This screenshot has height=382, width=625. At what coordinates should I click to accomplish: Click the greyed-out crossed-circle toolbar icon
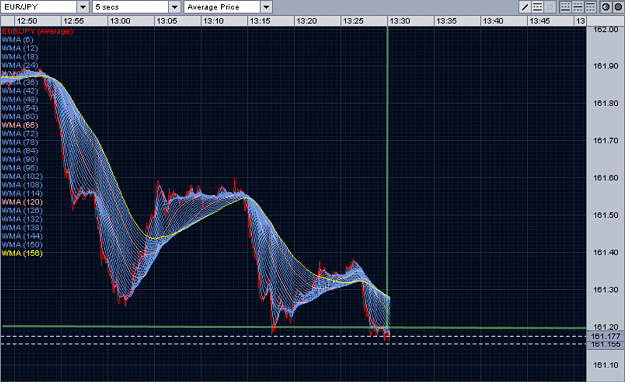pyautogui.click(x=550, y=7)
